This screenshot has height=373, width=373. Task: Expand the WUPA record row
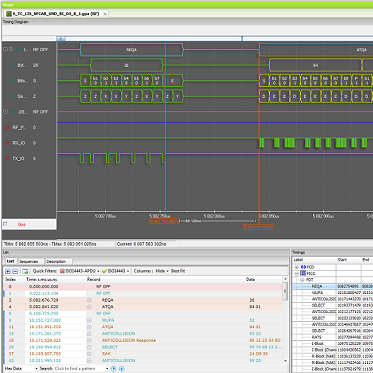click(89, 320)
